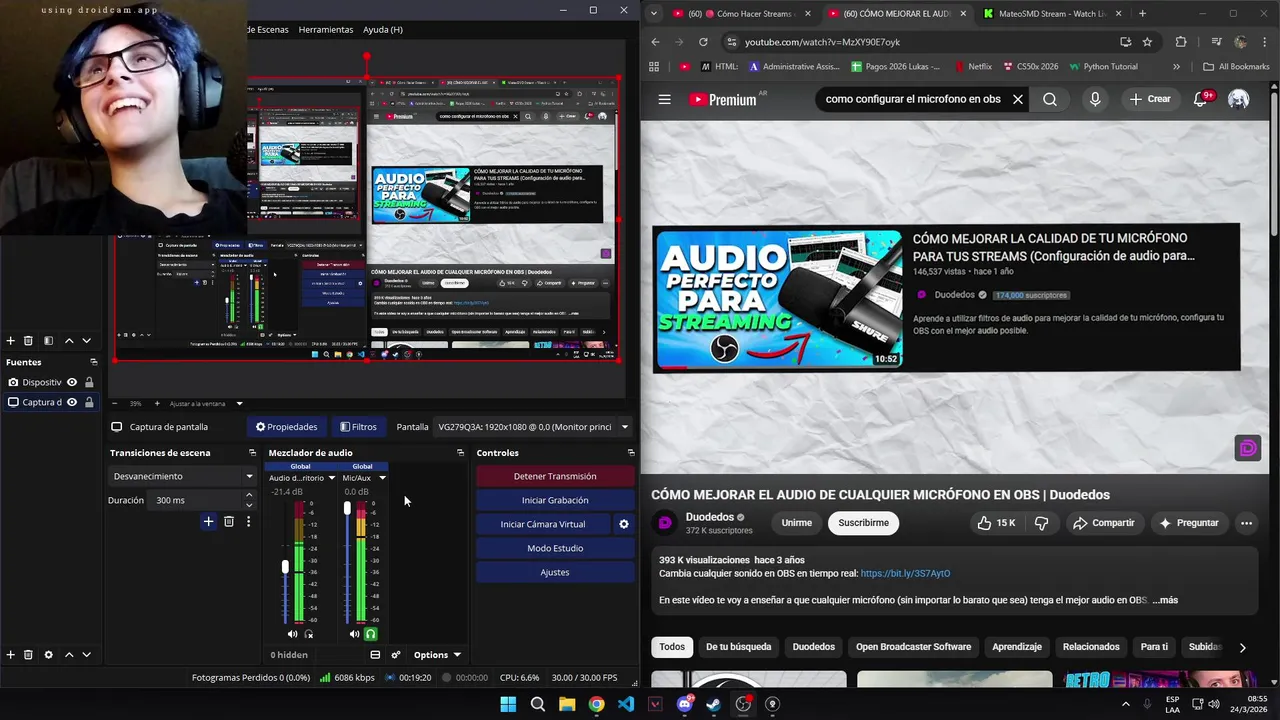Open Discord from the Windows taskbar

pyautogui.click(x=685, y=704)
